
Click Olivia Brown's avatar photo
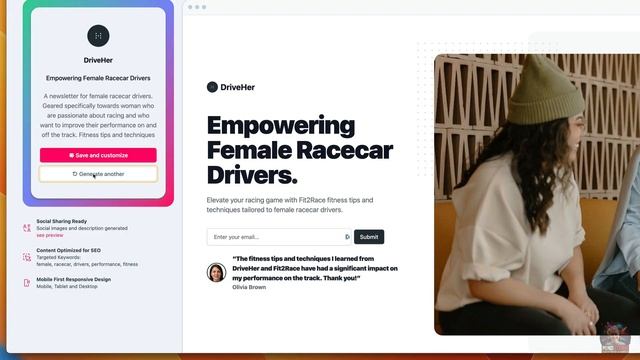click(x=216, y=272)
